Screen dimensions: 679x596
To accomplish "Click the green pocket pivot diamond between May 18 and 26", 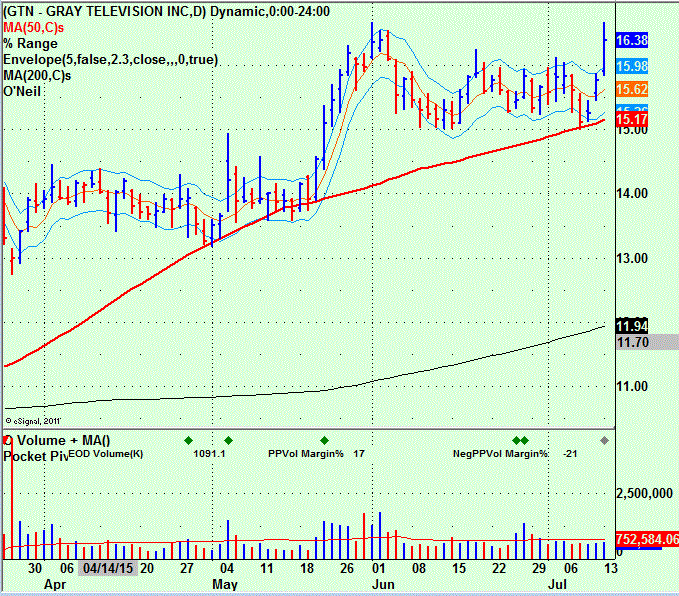I will [x=324, y=441].
